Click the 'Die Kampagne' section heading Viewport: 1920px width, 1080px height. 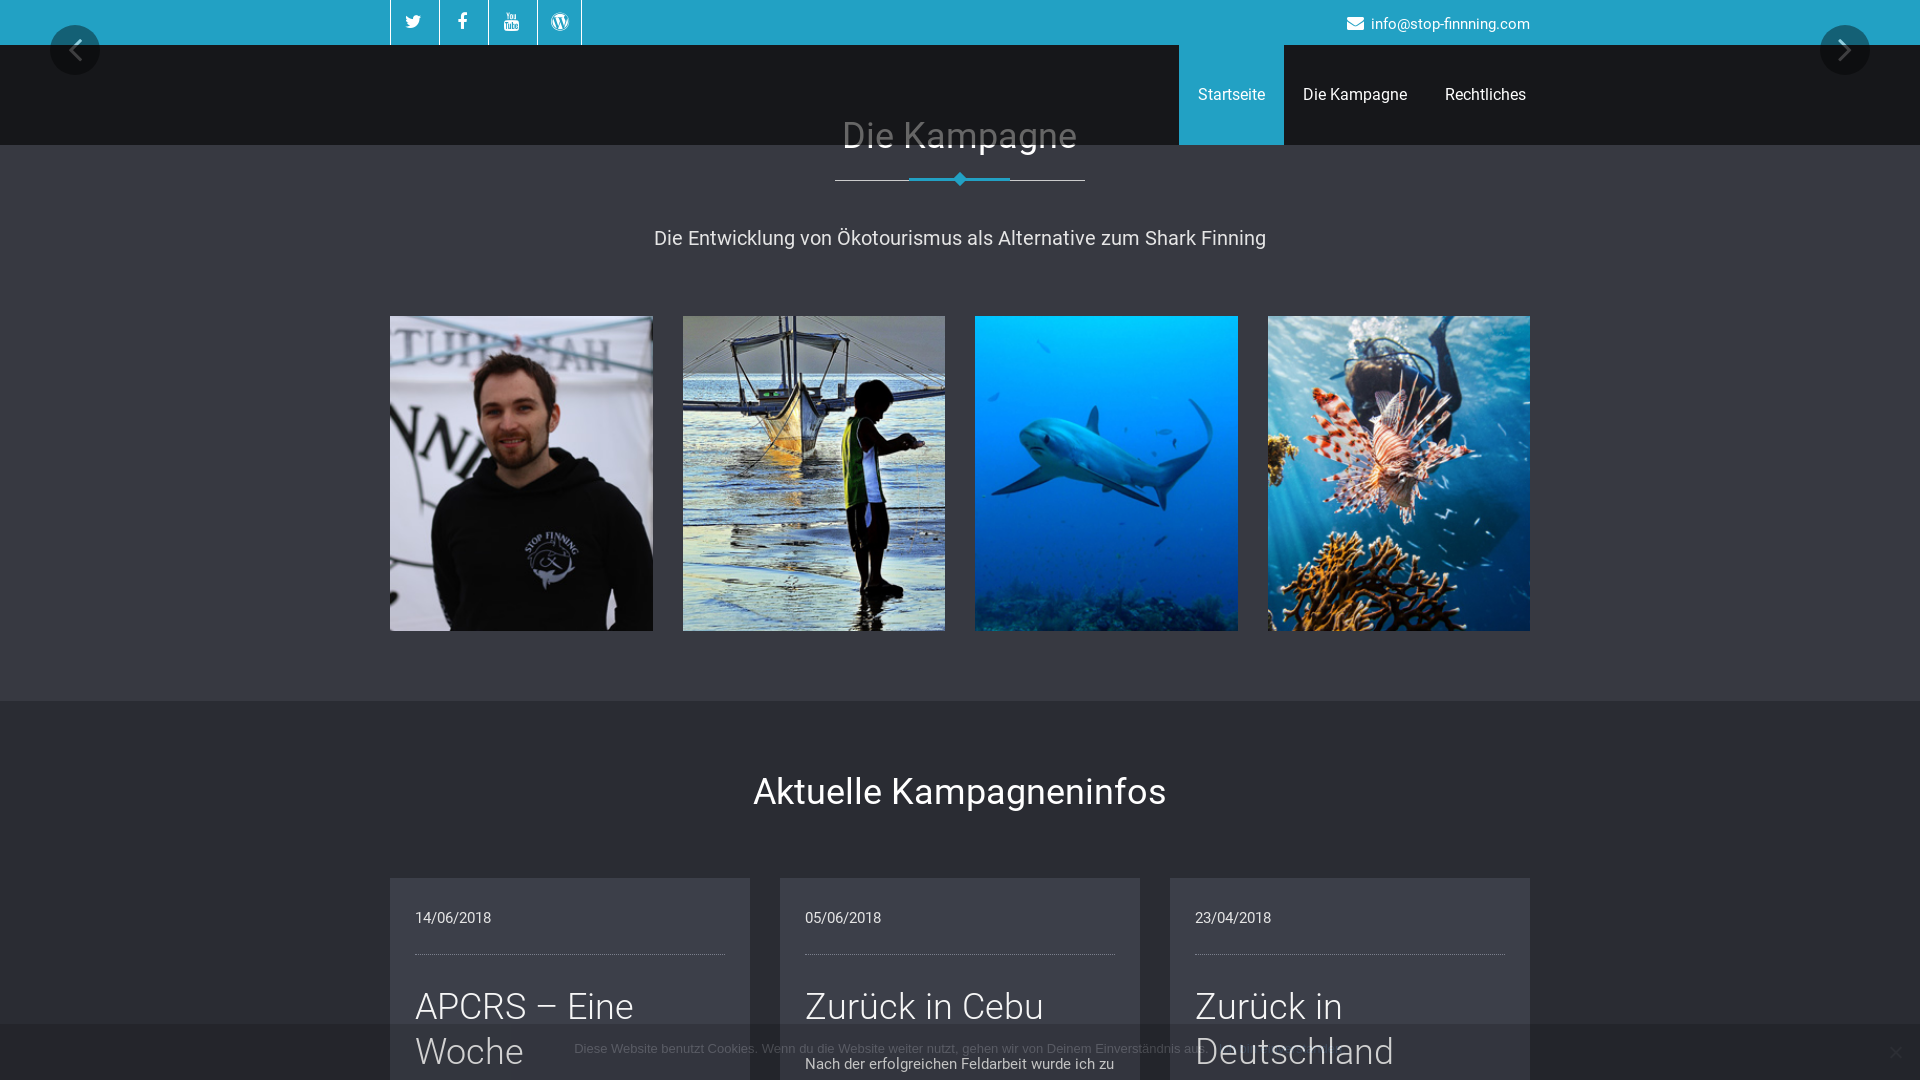960,136
